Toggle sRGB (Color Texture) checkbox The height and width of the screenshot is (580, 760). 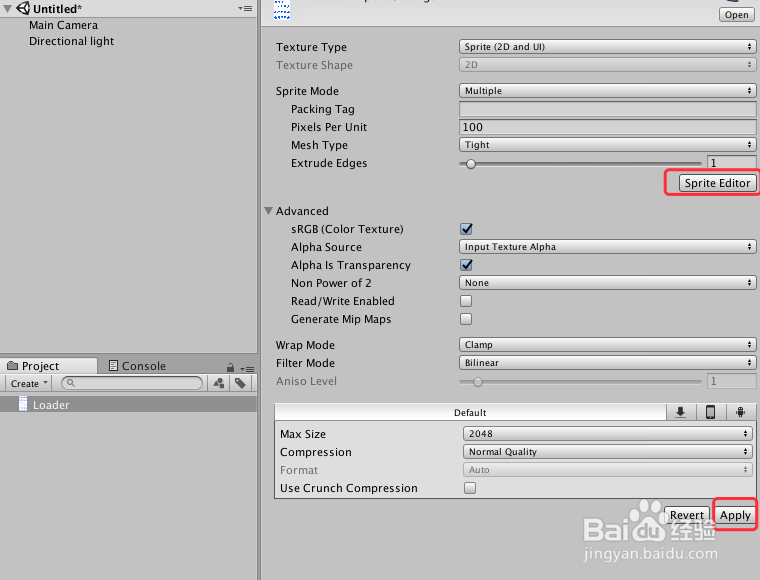(466, 229)
